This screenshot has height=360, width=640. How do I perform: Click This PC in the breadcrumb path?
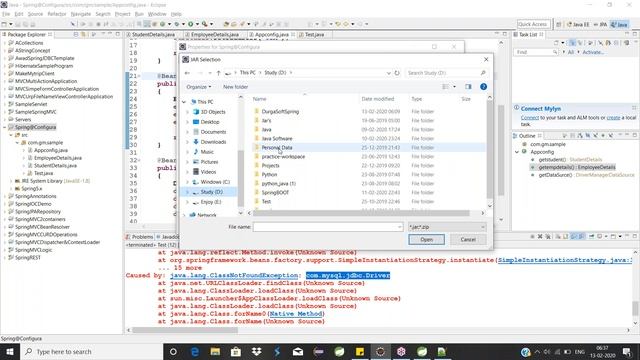pyautogui.click(x=247, y=73)
